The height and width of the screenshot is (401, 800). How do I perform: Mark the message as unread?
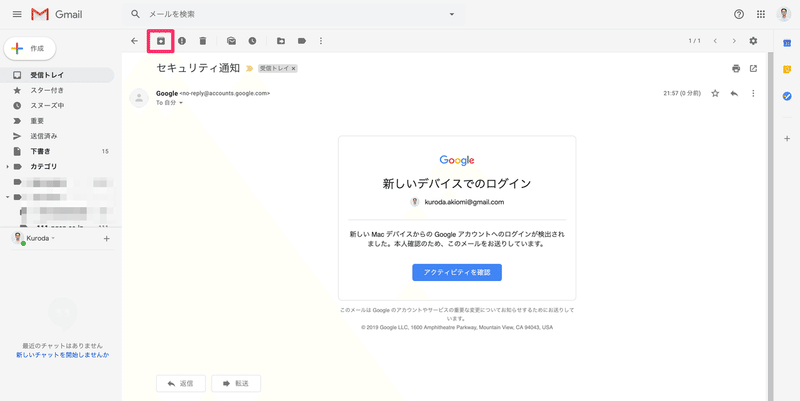(x=231, y=41)
